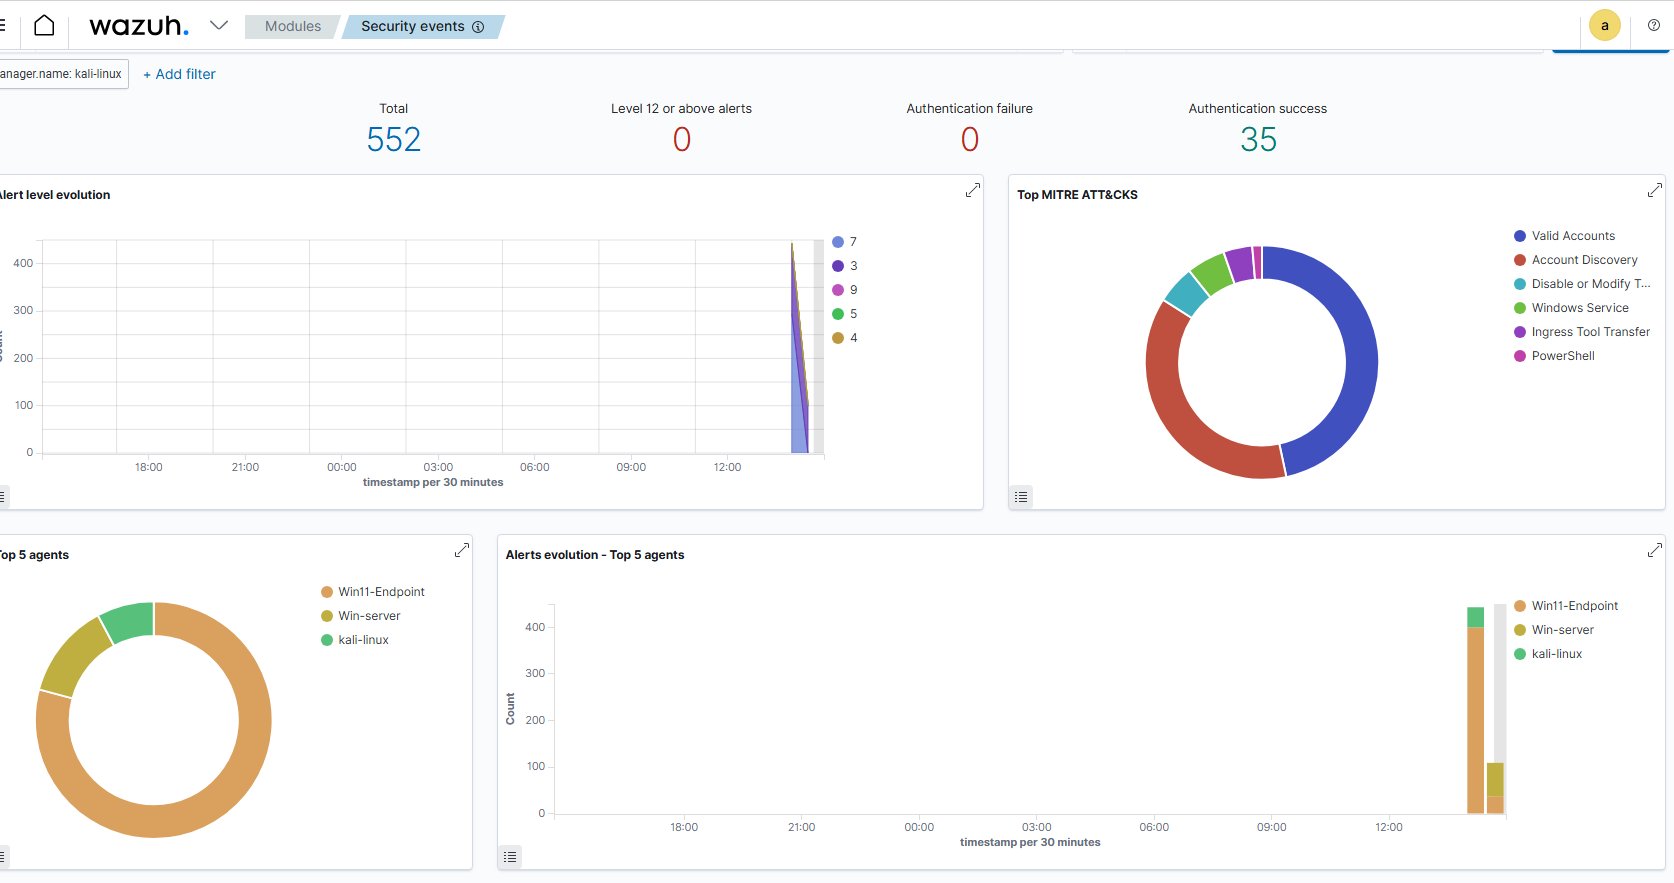
Task: Click the Authentication failure 0 value
Action: 970,140
